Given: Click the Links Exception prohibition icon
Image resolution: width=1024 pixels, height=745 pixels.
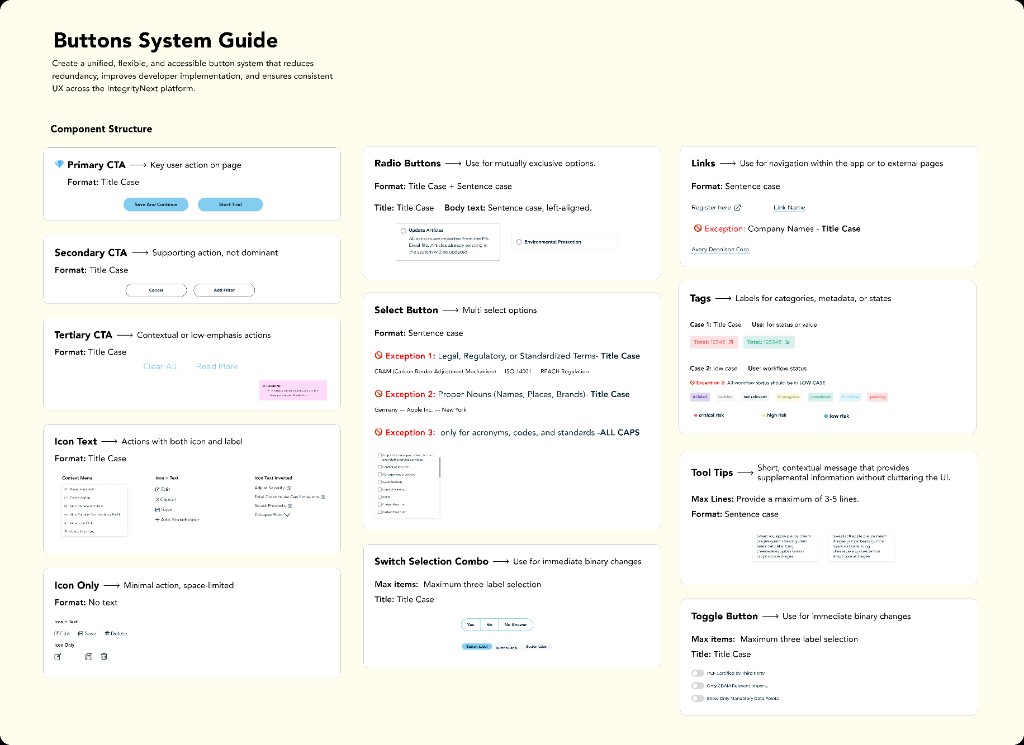Looking at the screenshot, I should pos(697,229).
